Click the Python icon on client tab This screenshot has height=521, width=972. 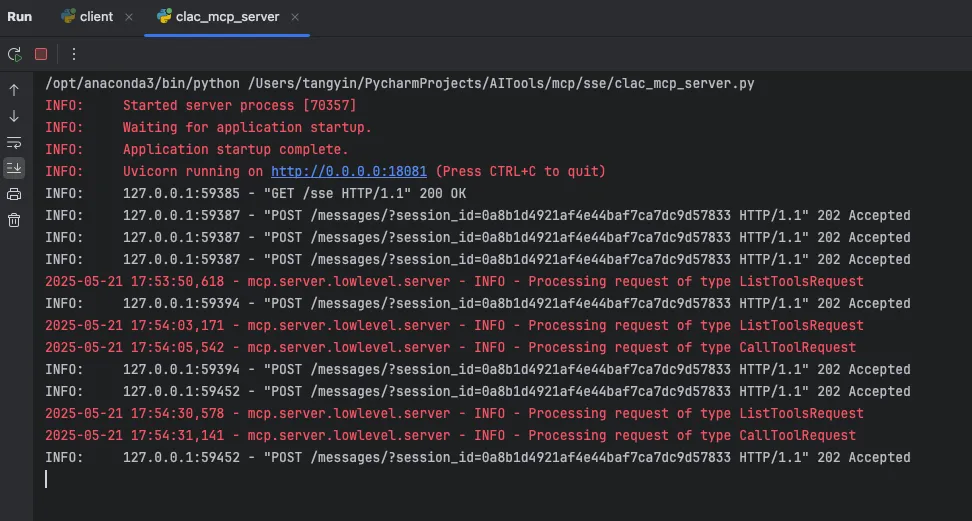tap(68, 17)
